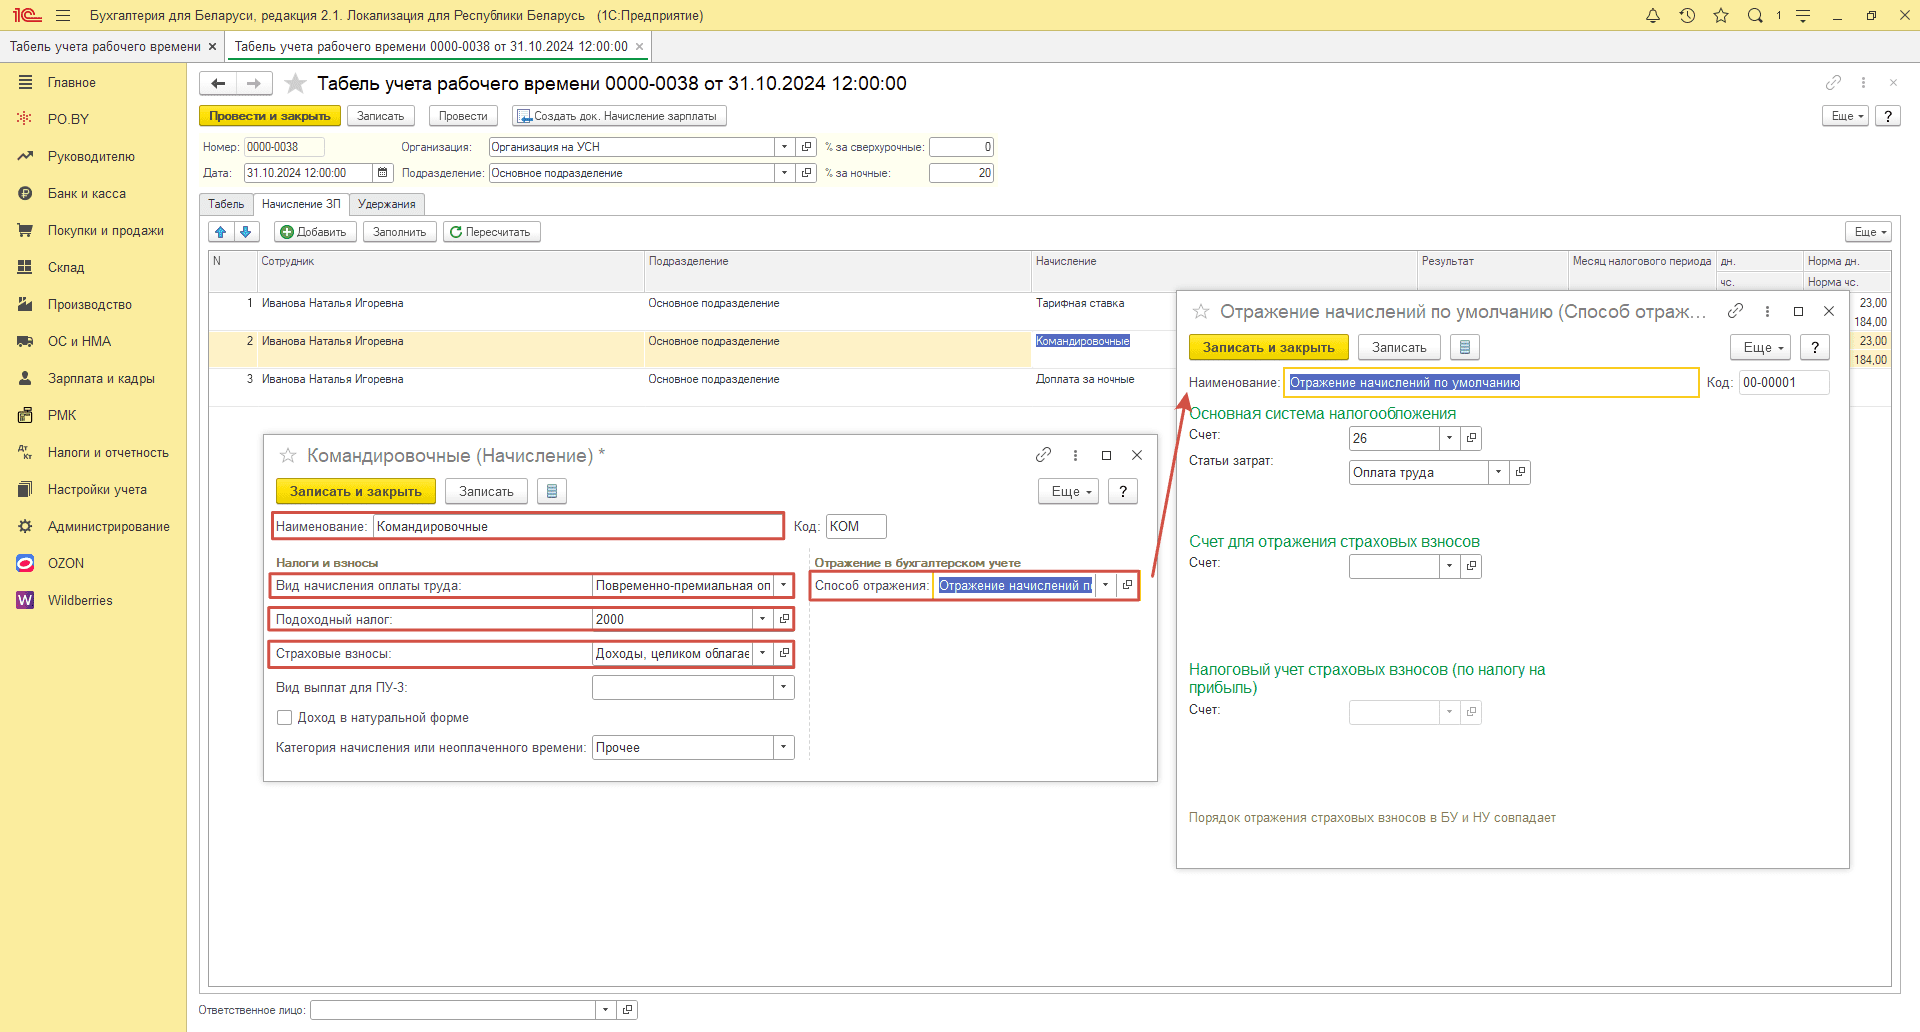This screenshot has width=1920, height=1032.
Task: Switch to the Табель tab
Action: tap(226, 204)
